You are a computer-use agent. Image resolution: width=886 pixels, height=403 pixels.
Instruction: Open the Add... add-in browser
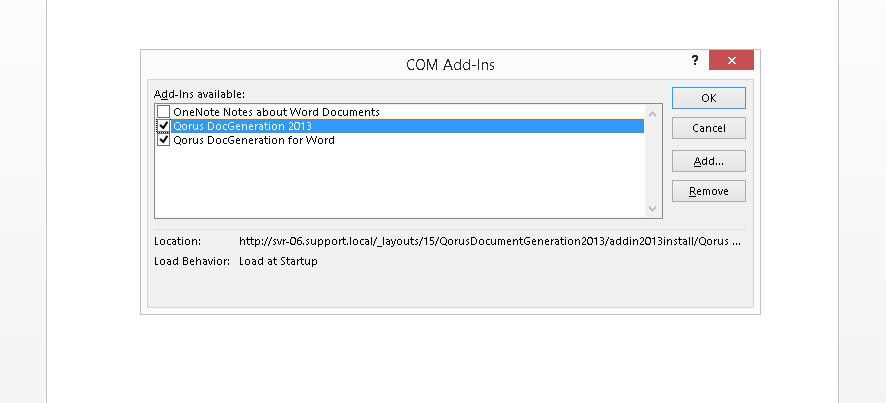709,161
